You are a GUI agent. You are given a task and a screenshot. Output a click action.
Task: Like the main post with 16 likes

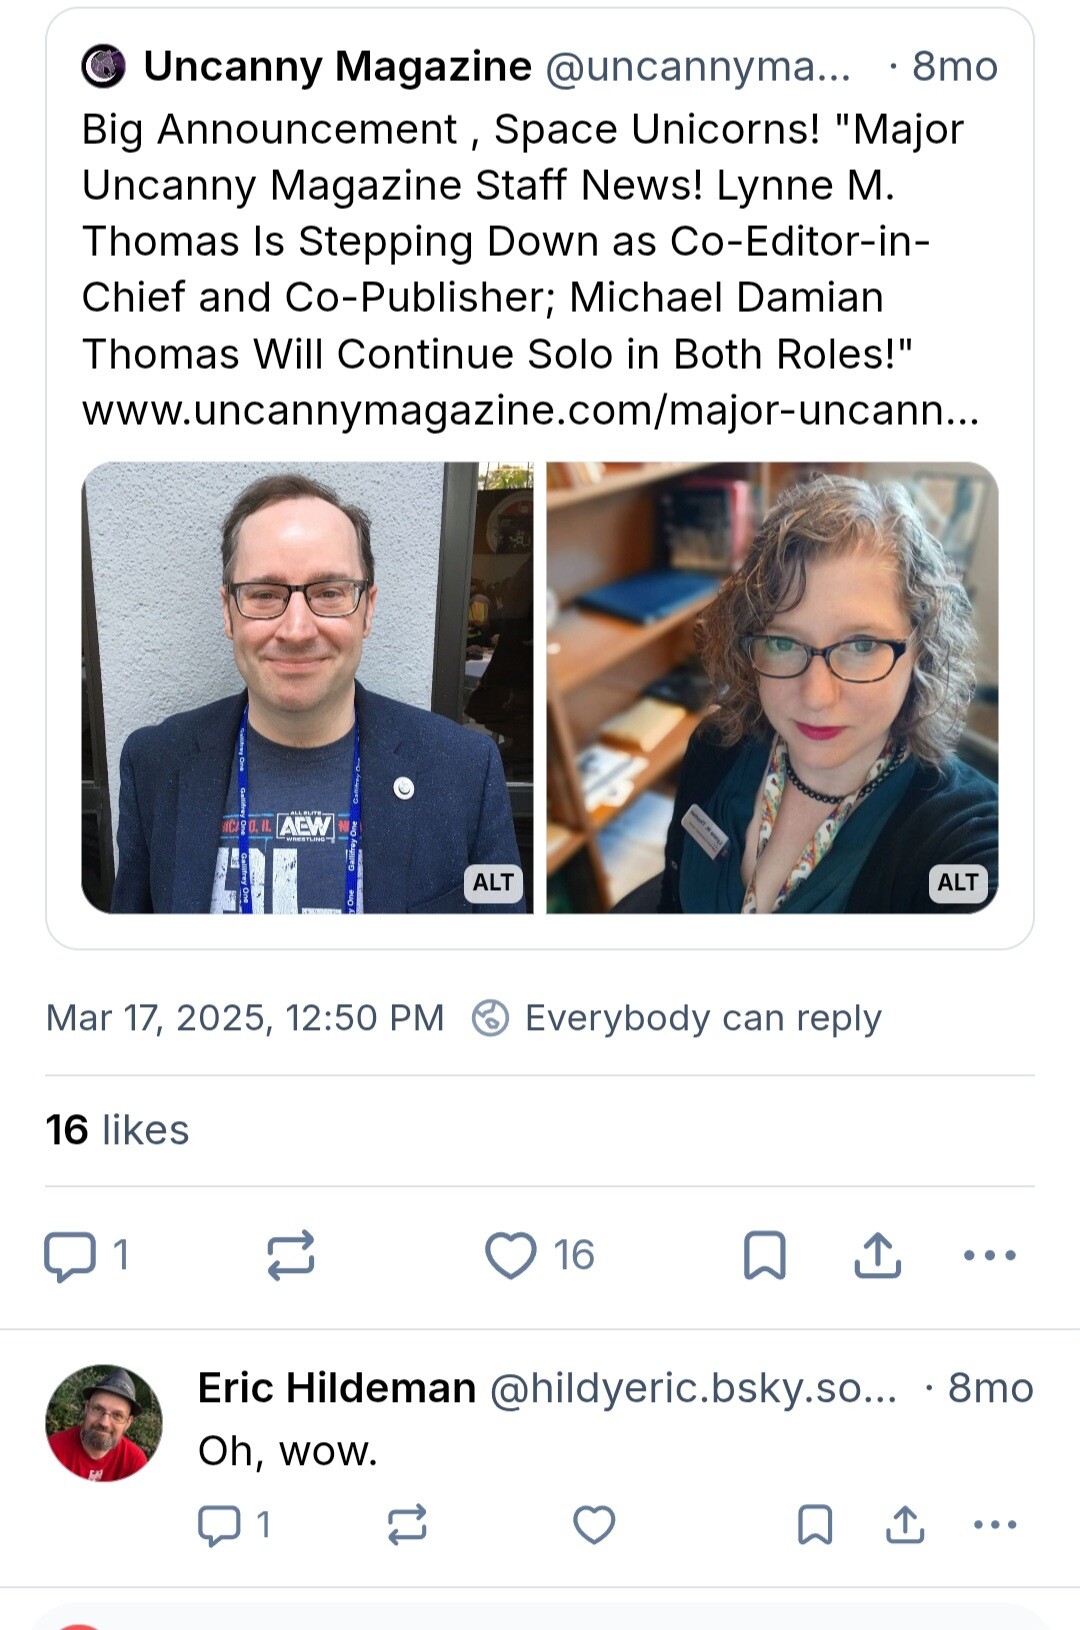pyautogui.click(x=511, y=1255)
